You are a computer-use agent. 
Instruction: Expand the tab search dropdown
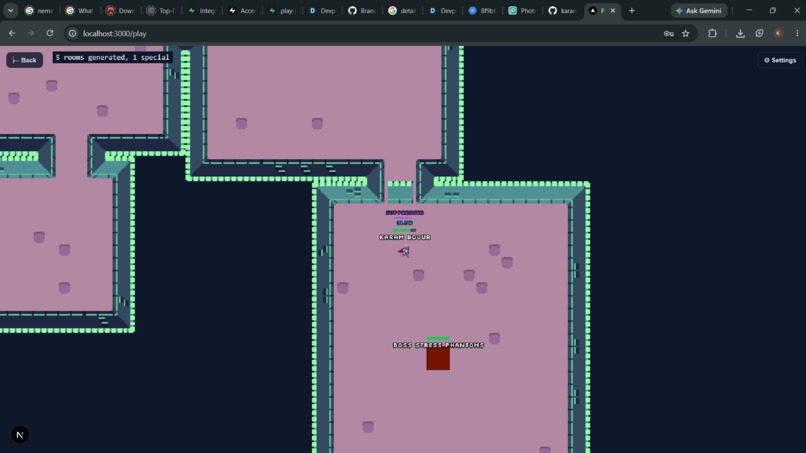coord(10,10)
